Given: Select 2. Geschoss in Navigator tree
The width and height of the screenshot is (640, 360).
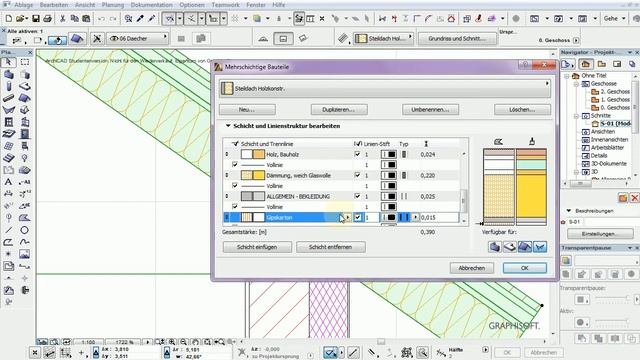Looking at the screenshot, I should tap(615, 91).
